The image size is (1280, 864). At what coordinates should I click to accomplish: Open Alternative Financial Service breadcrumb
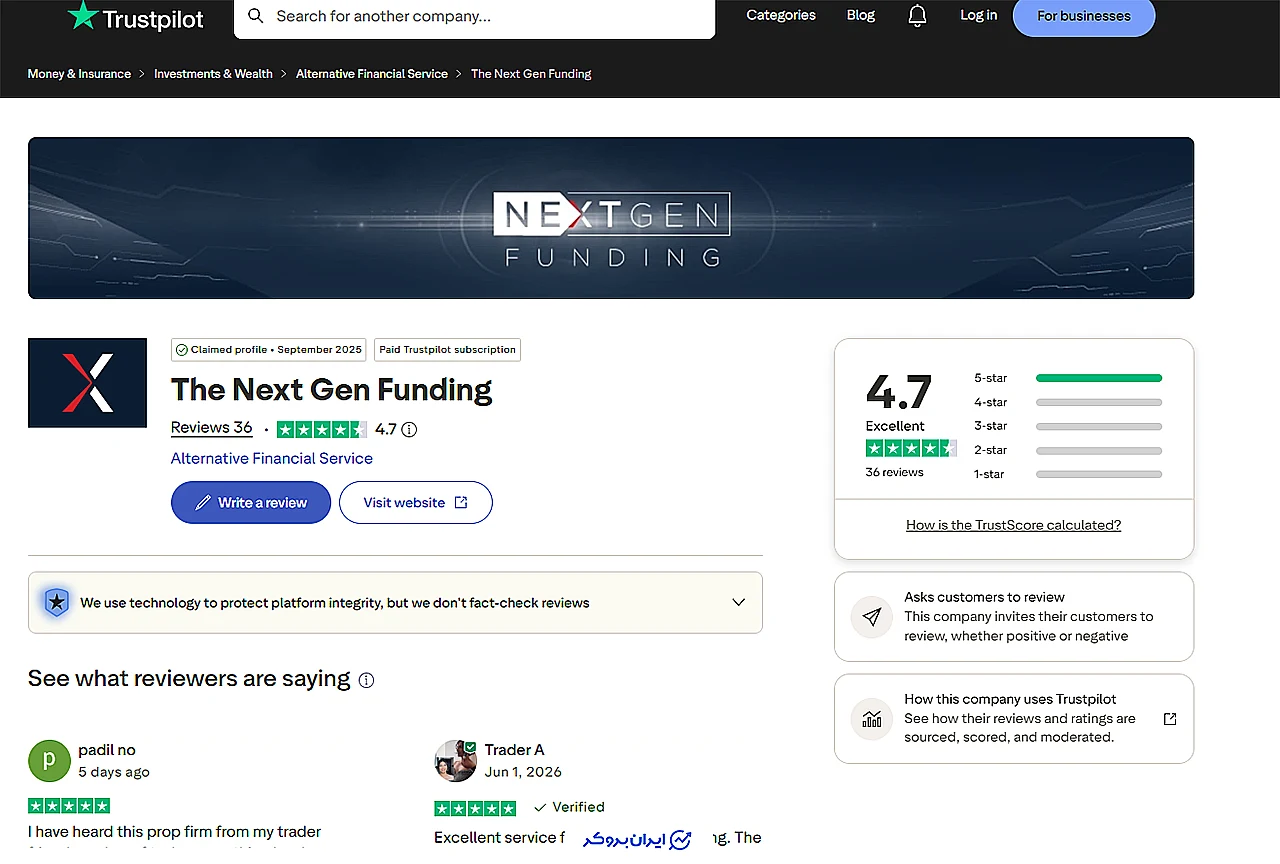[372, 74]
